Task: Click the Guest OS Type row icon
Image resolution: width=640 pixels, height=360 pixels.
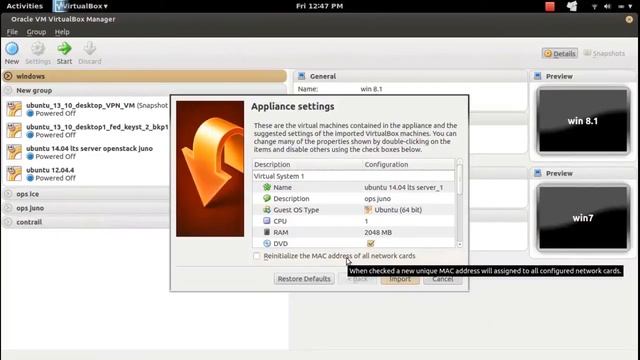Action: (267, 210)
